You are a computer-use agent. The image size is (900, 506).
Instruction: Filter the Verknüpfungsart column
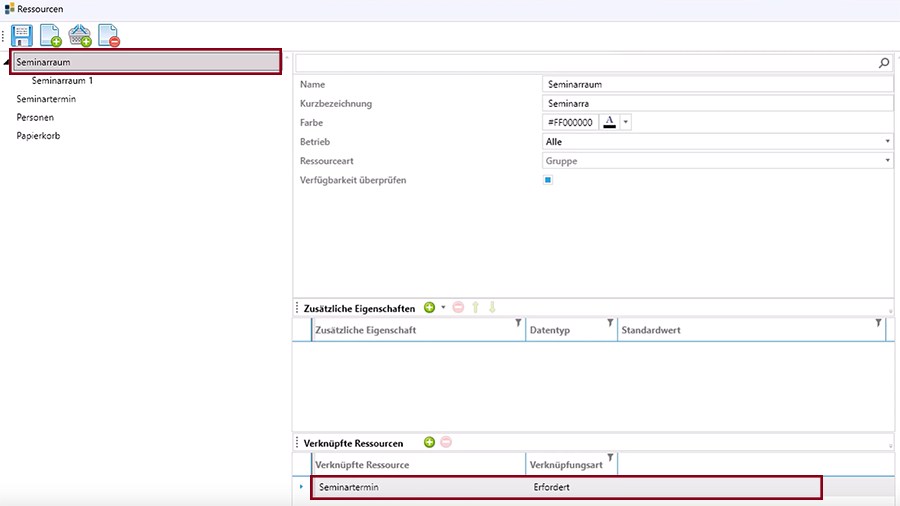(x=610, y=458)
